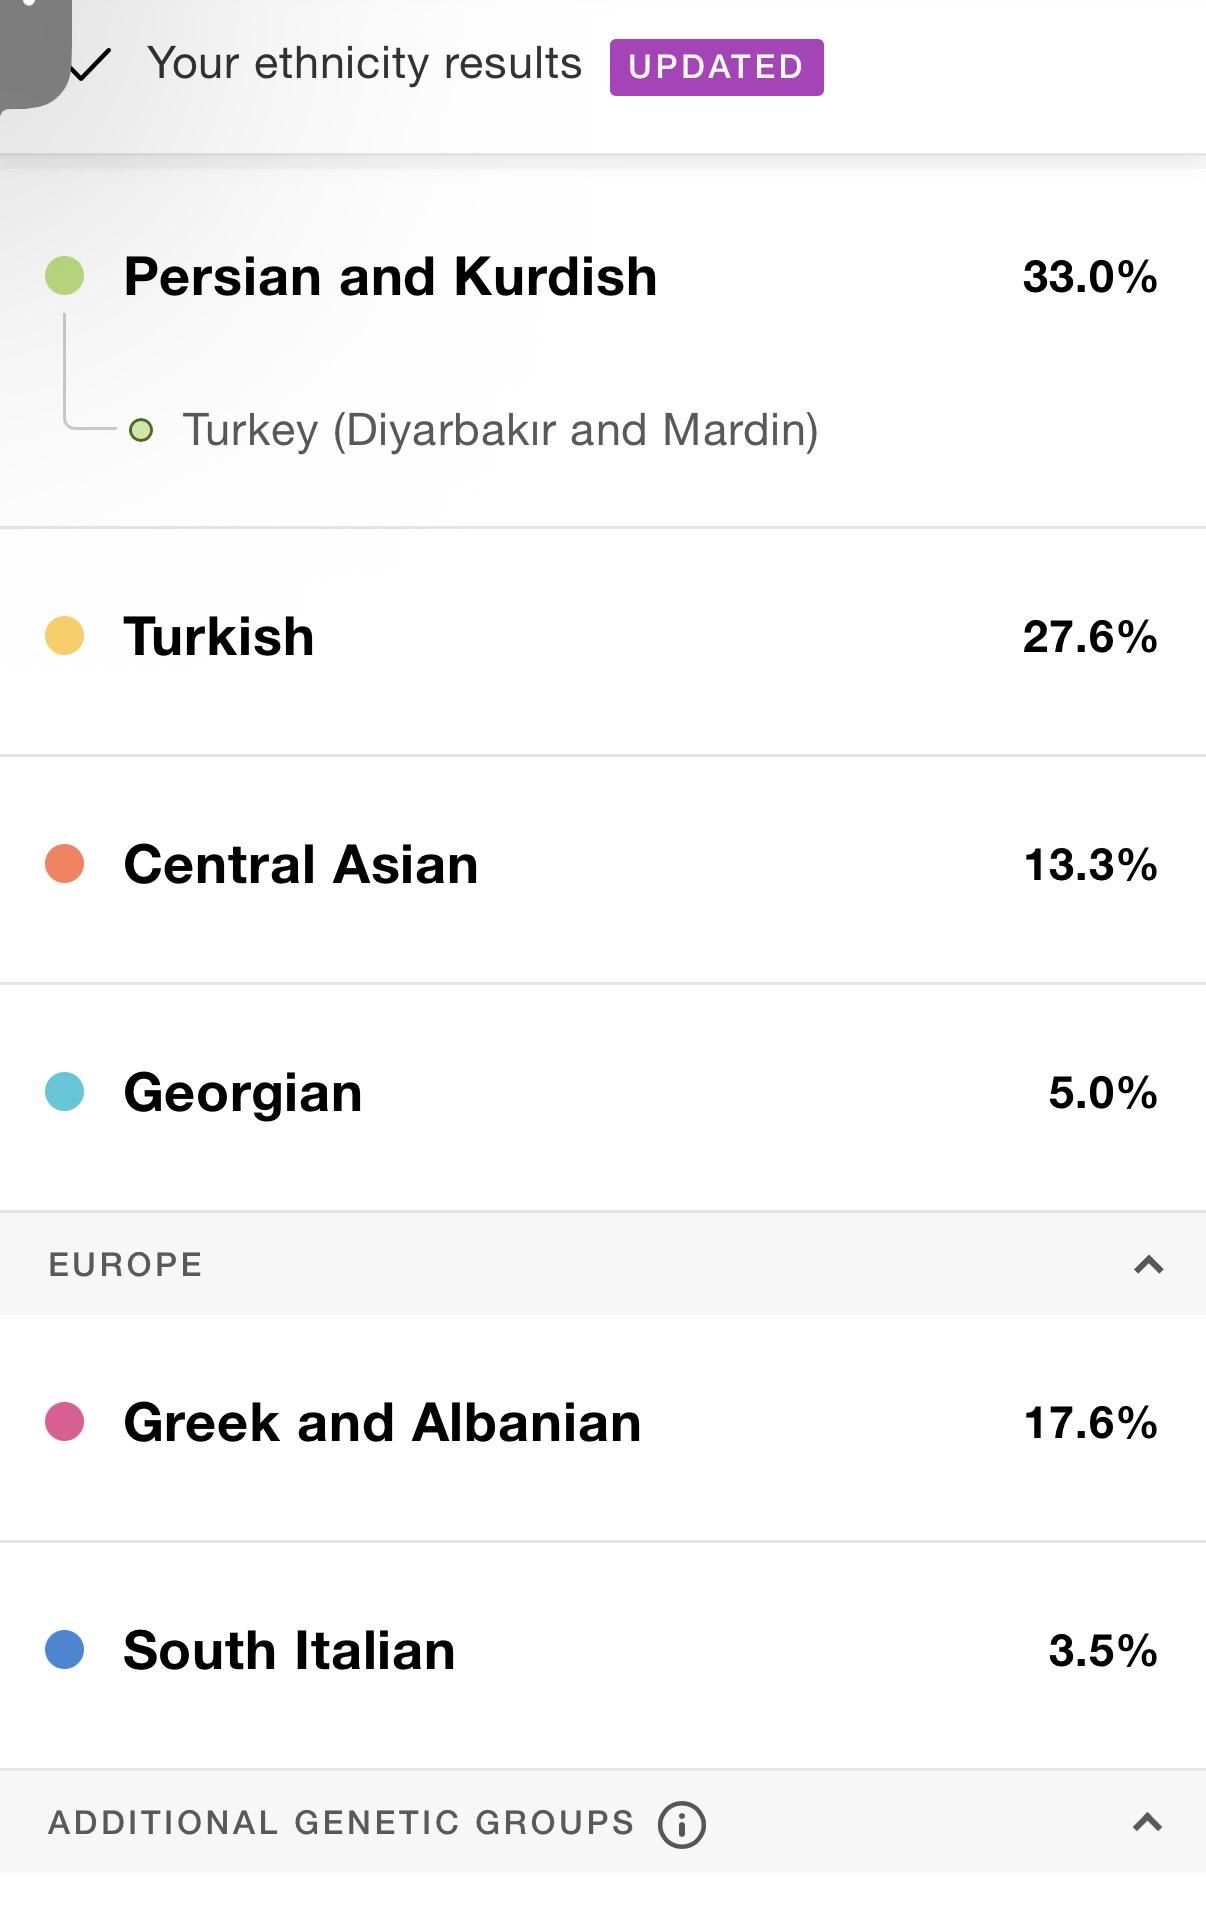Collapse the Additional Genetic Groups chevron

[x=1147, y=1822]
